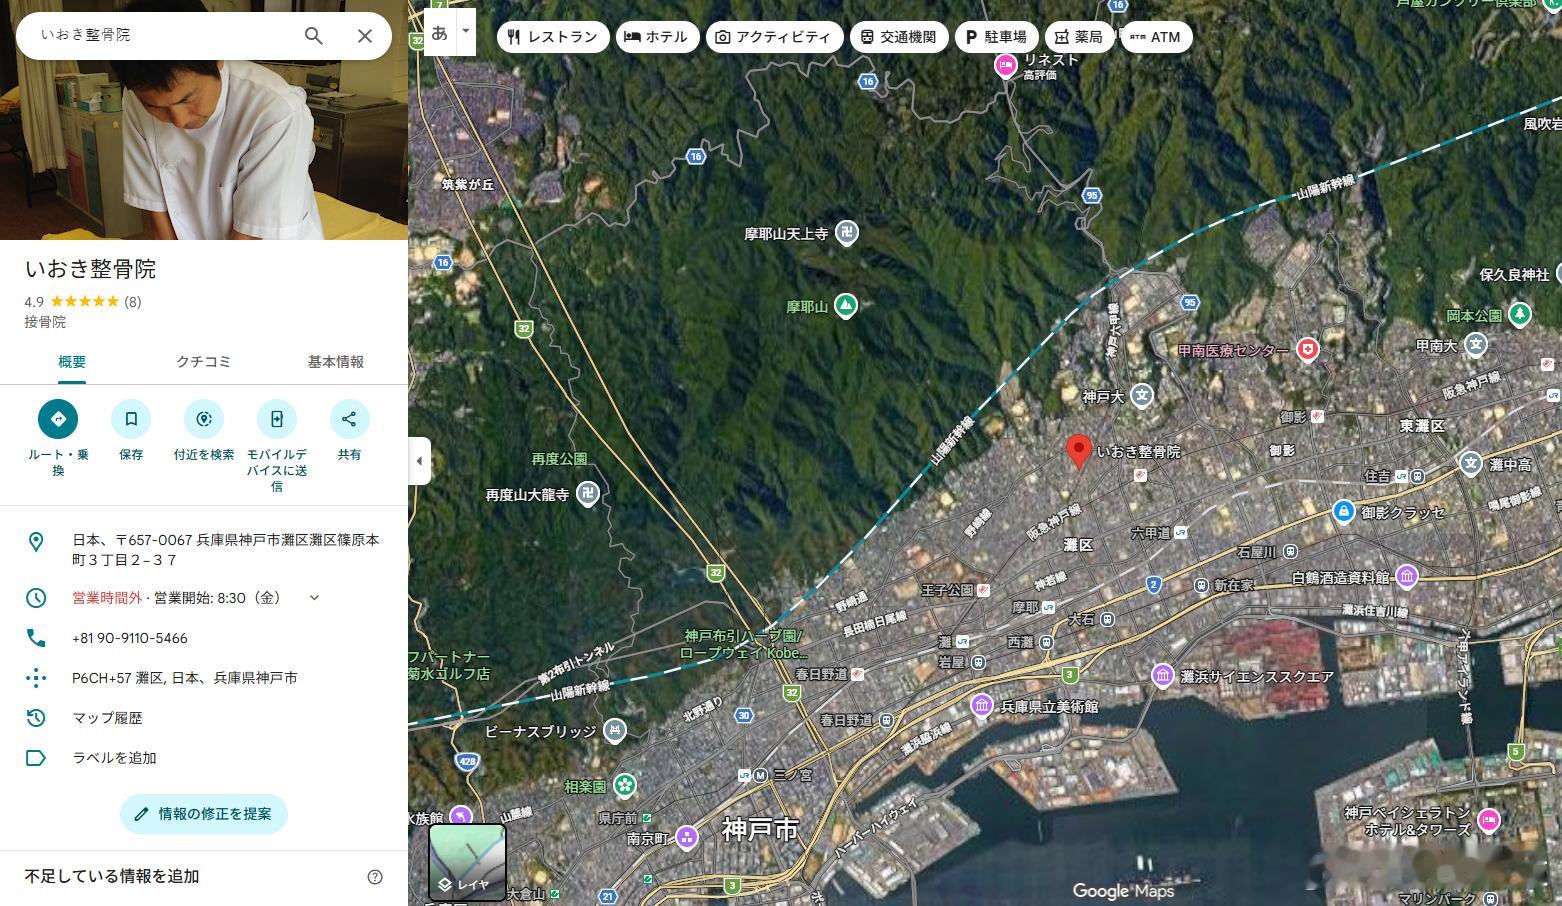
Task: Click the business hours clock icon
Action: coord(36,598)
